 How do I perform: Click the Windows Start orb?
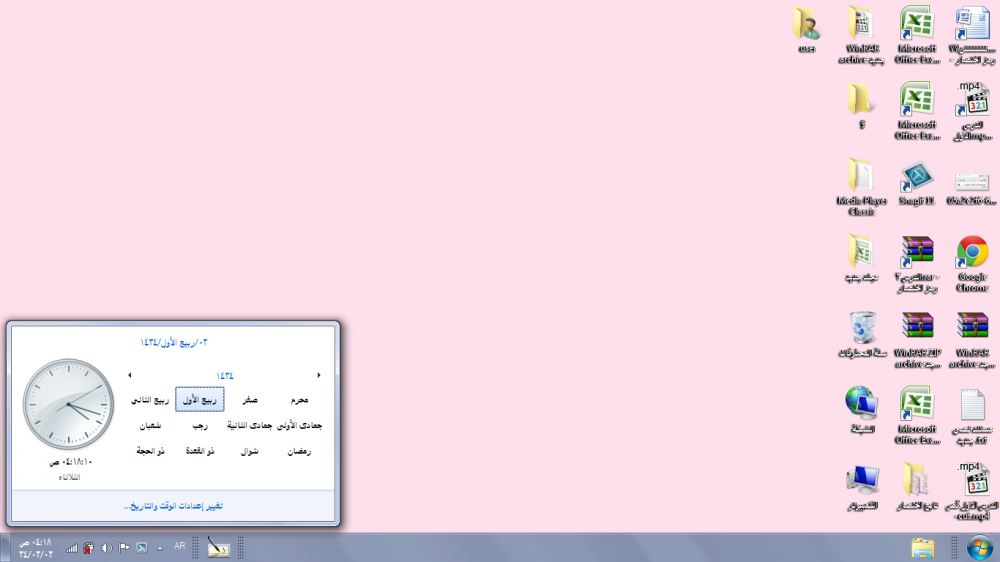point(980,547)
